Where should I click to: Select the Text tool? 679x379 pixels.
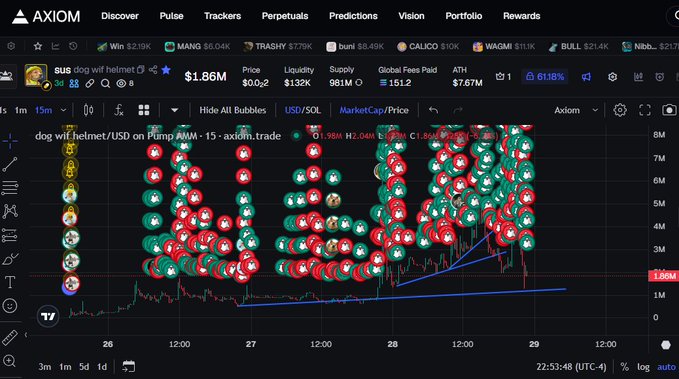pos(10,282)
